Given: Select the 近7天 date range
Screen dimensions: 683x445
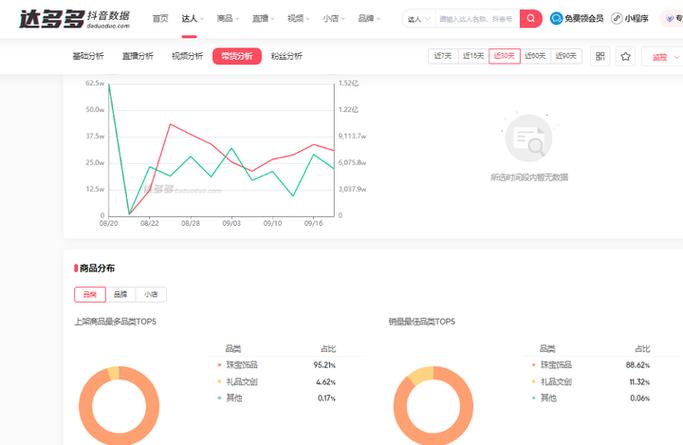Looking at the screenshot, I should pos(442,56).
